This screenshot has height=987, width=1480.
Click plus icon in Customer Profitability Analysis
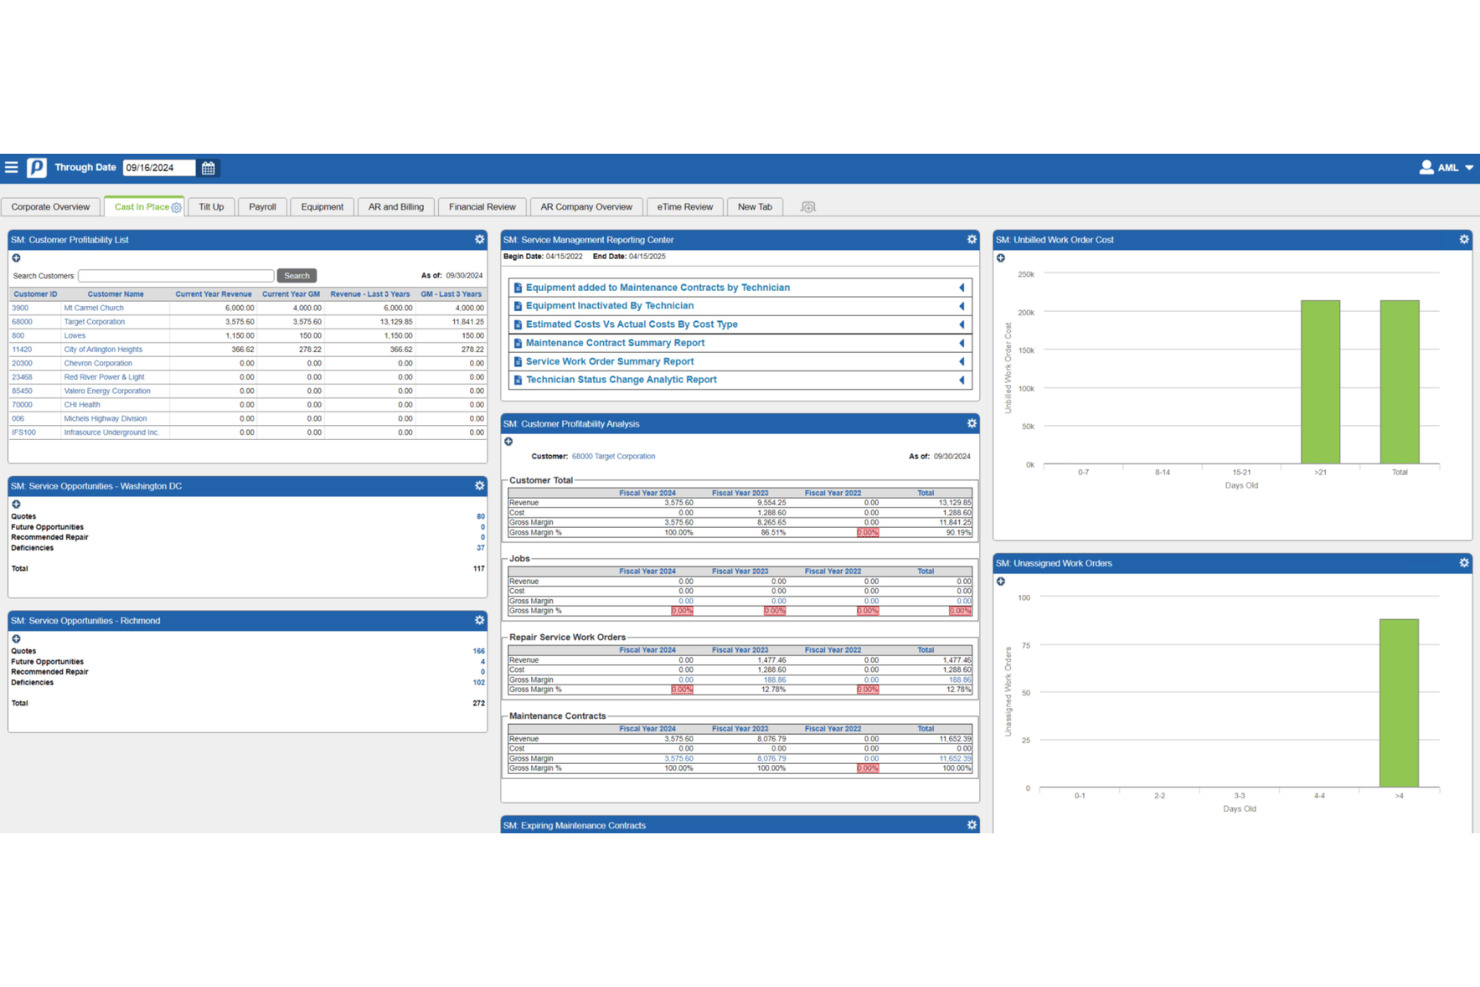point(509,442)
